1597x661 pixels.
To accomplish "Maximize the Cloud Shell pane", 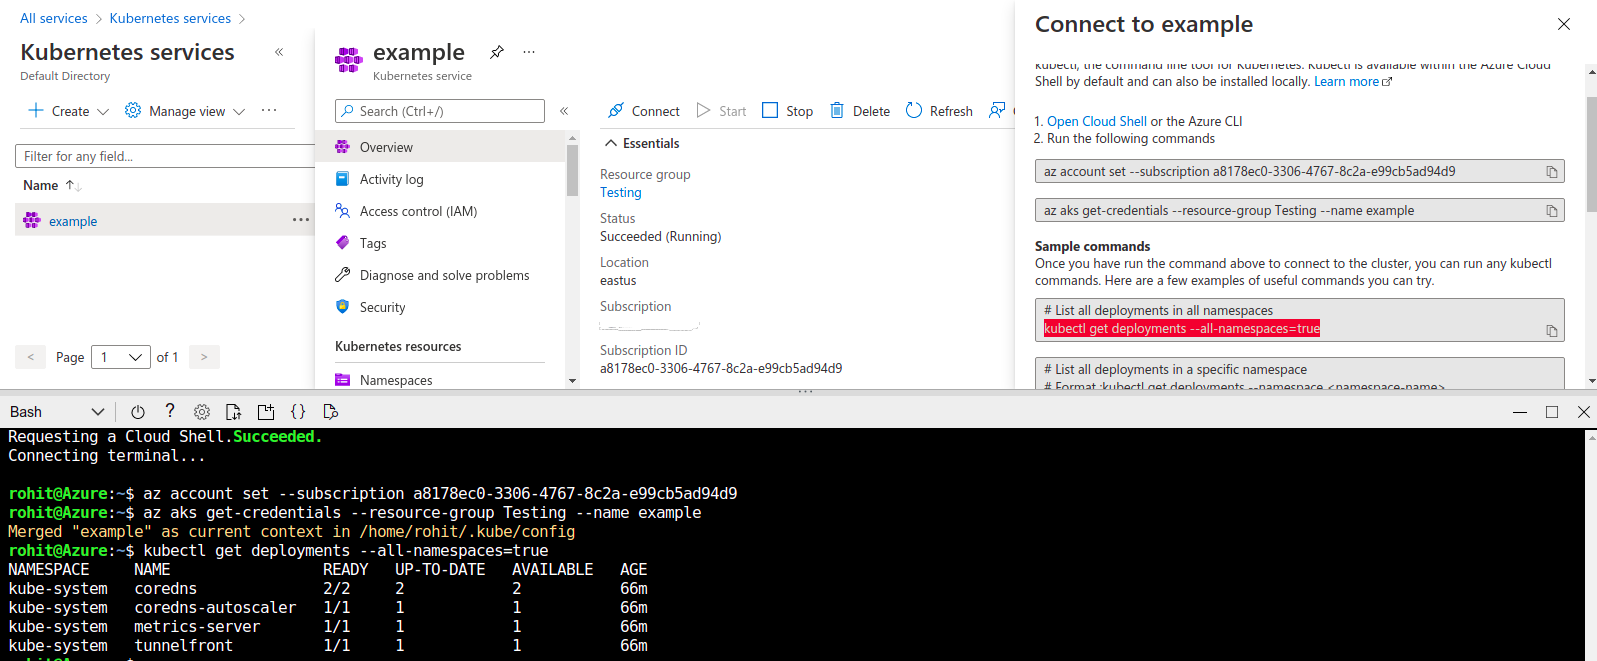I will (x=1552, y=412).
